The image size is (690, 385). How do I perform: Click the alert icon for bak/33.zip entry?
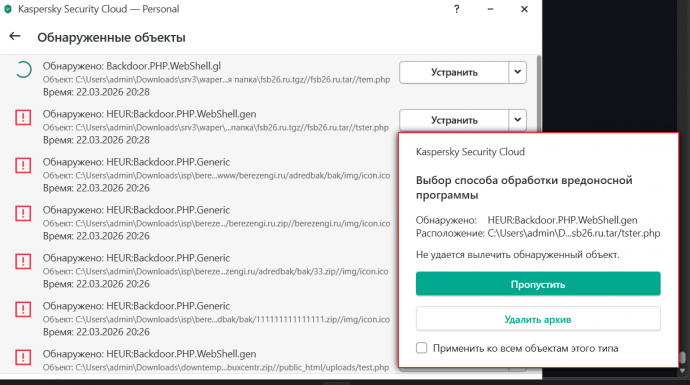[23, 261]
